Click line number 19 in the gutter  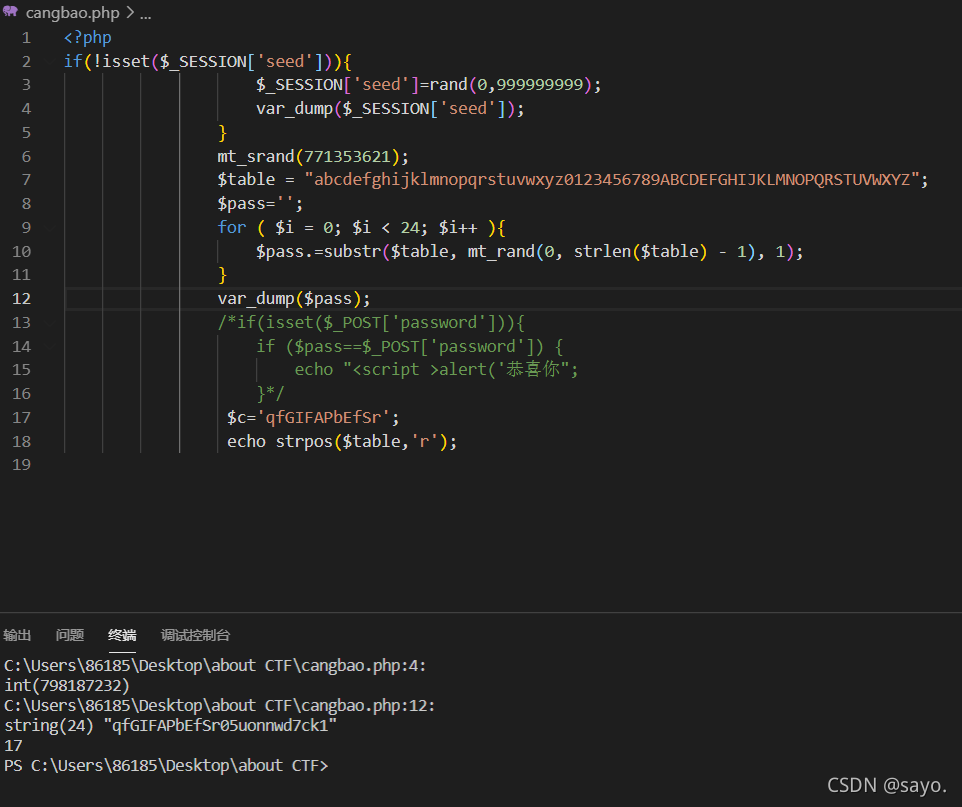21,465
